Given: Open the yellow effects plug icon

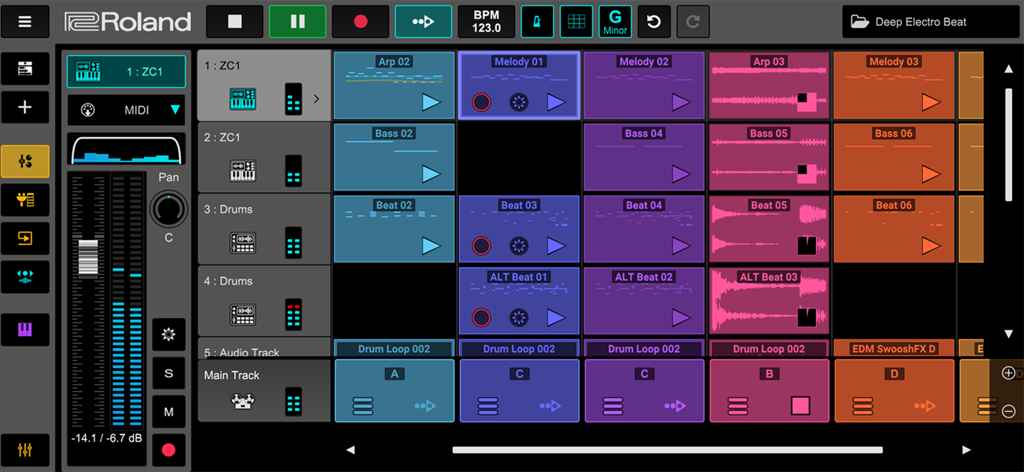Looking at the screenshot, I should [25, 200].
